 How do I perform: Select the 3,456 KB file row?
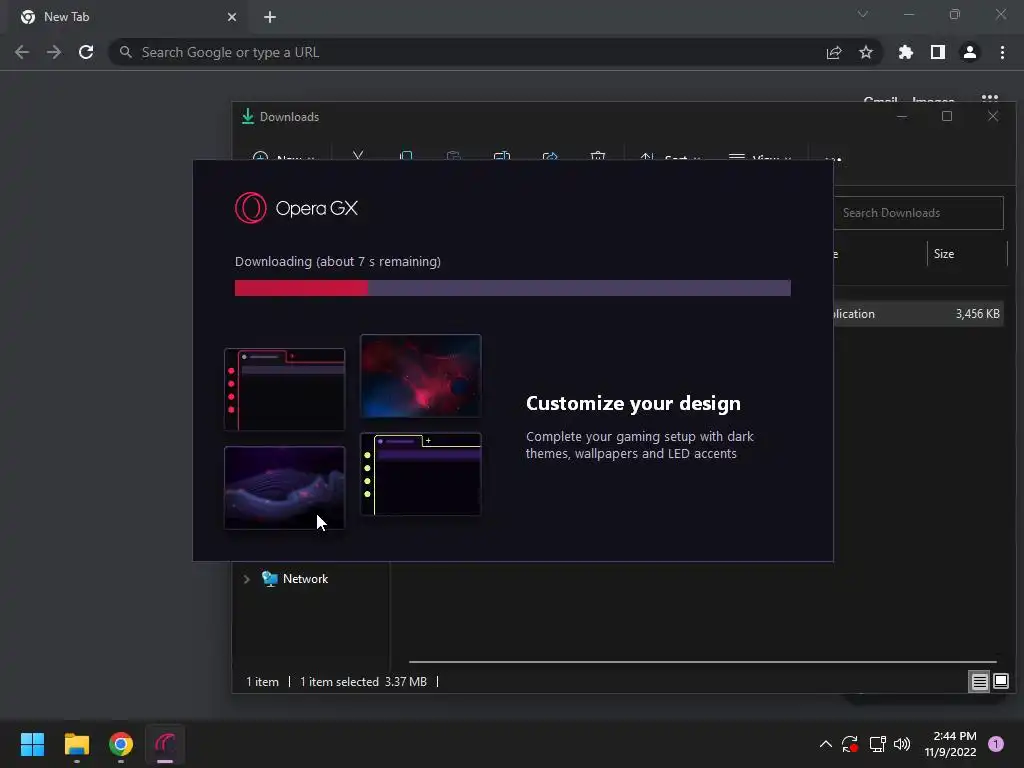pyautogui.click(x=918, y=314)
